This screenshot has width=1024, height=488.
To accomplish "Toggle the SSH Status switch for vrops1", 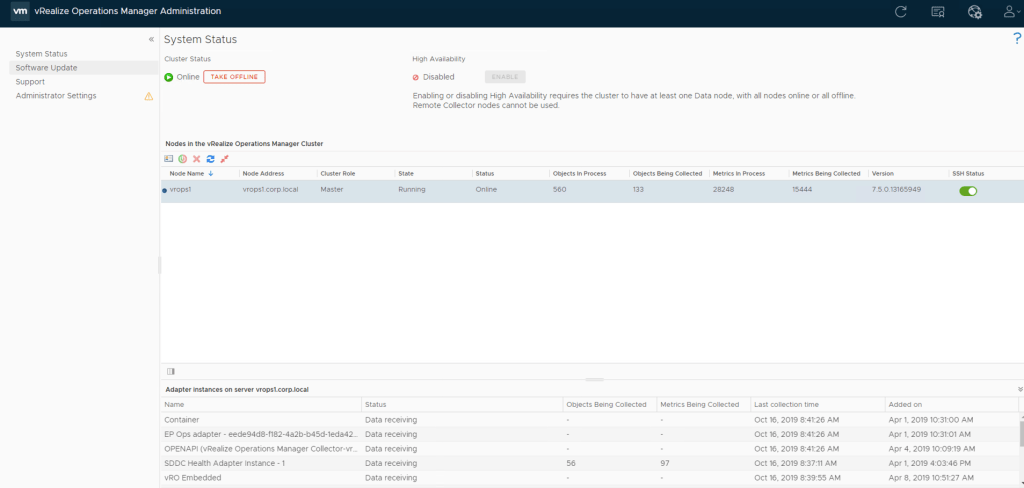I will click(x=967, y=190).
